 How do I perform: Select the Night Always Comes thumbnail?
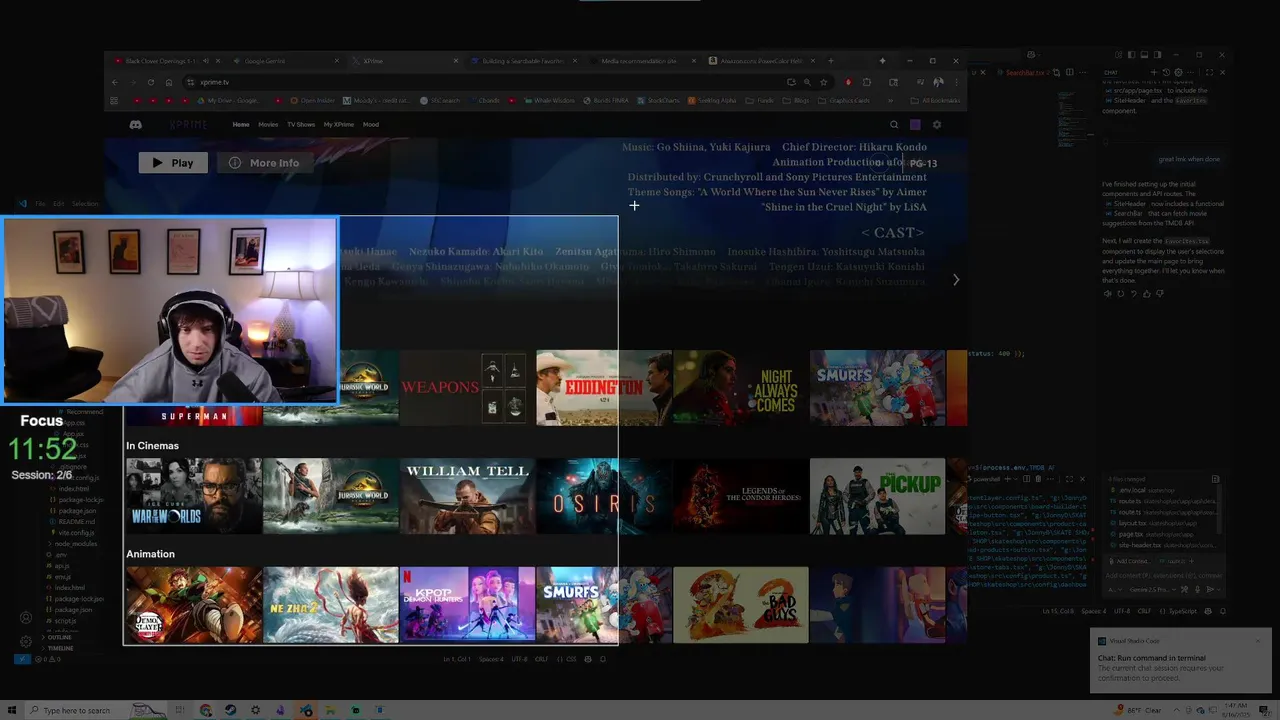[740, 388]
